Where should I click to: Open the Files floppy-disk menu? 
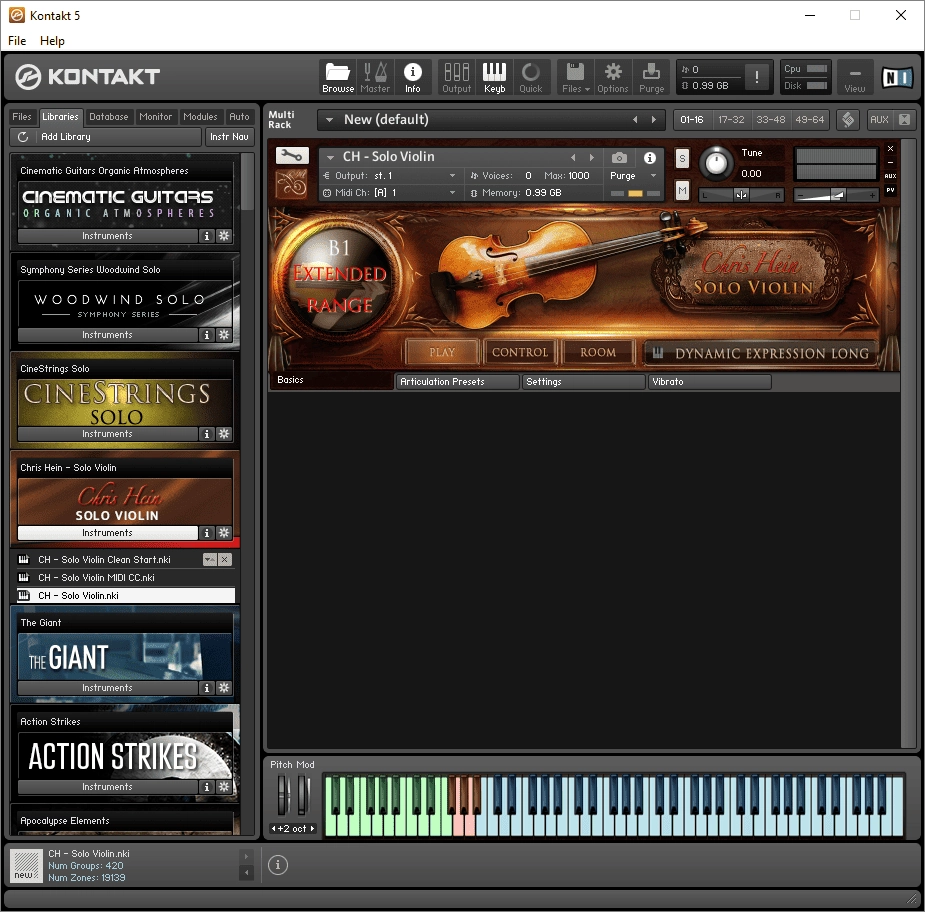coord(575,77)
